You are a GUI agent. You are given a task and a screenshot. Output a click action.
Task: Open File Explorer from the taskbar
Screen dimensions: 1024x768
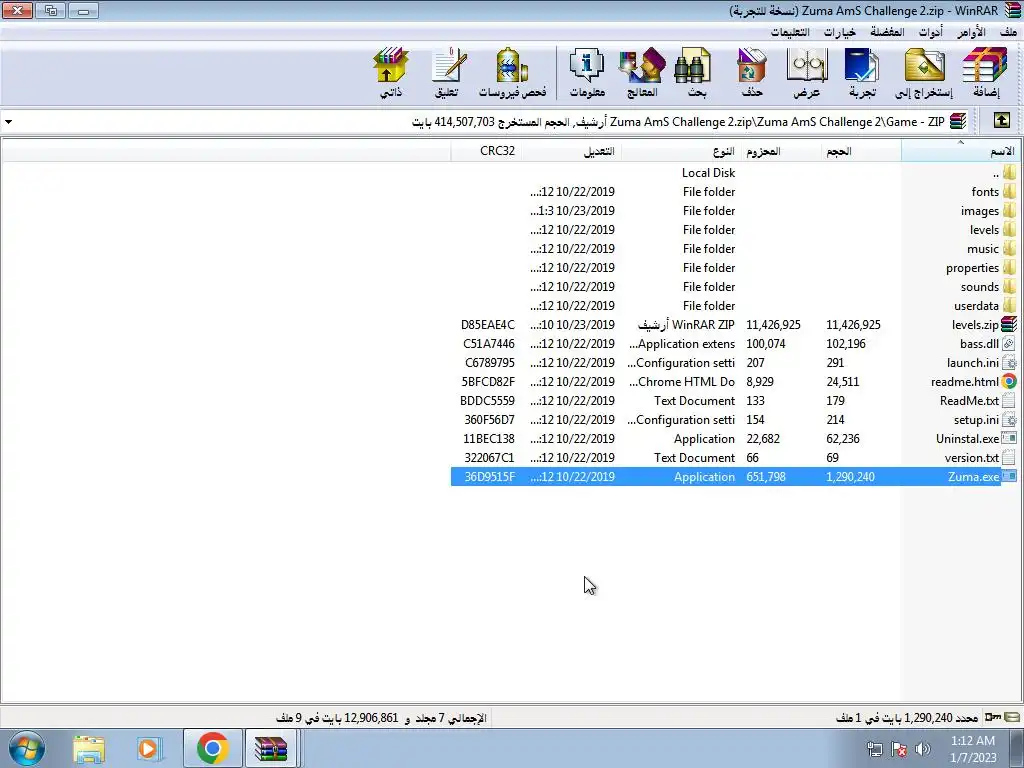(89, 748)
